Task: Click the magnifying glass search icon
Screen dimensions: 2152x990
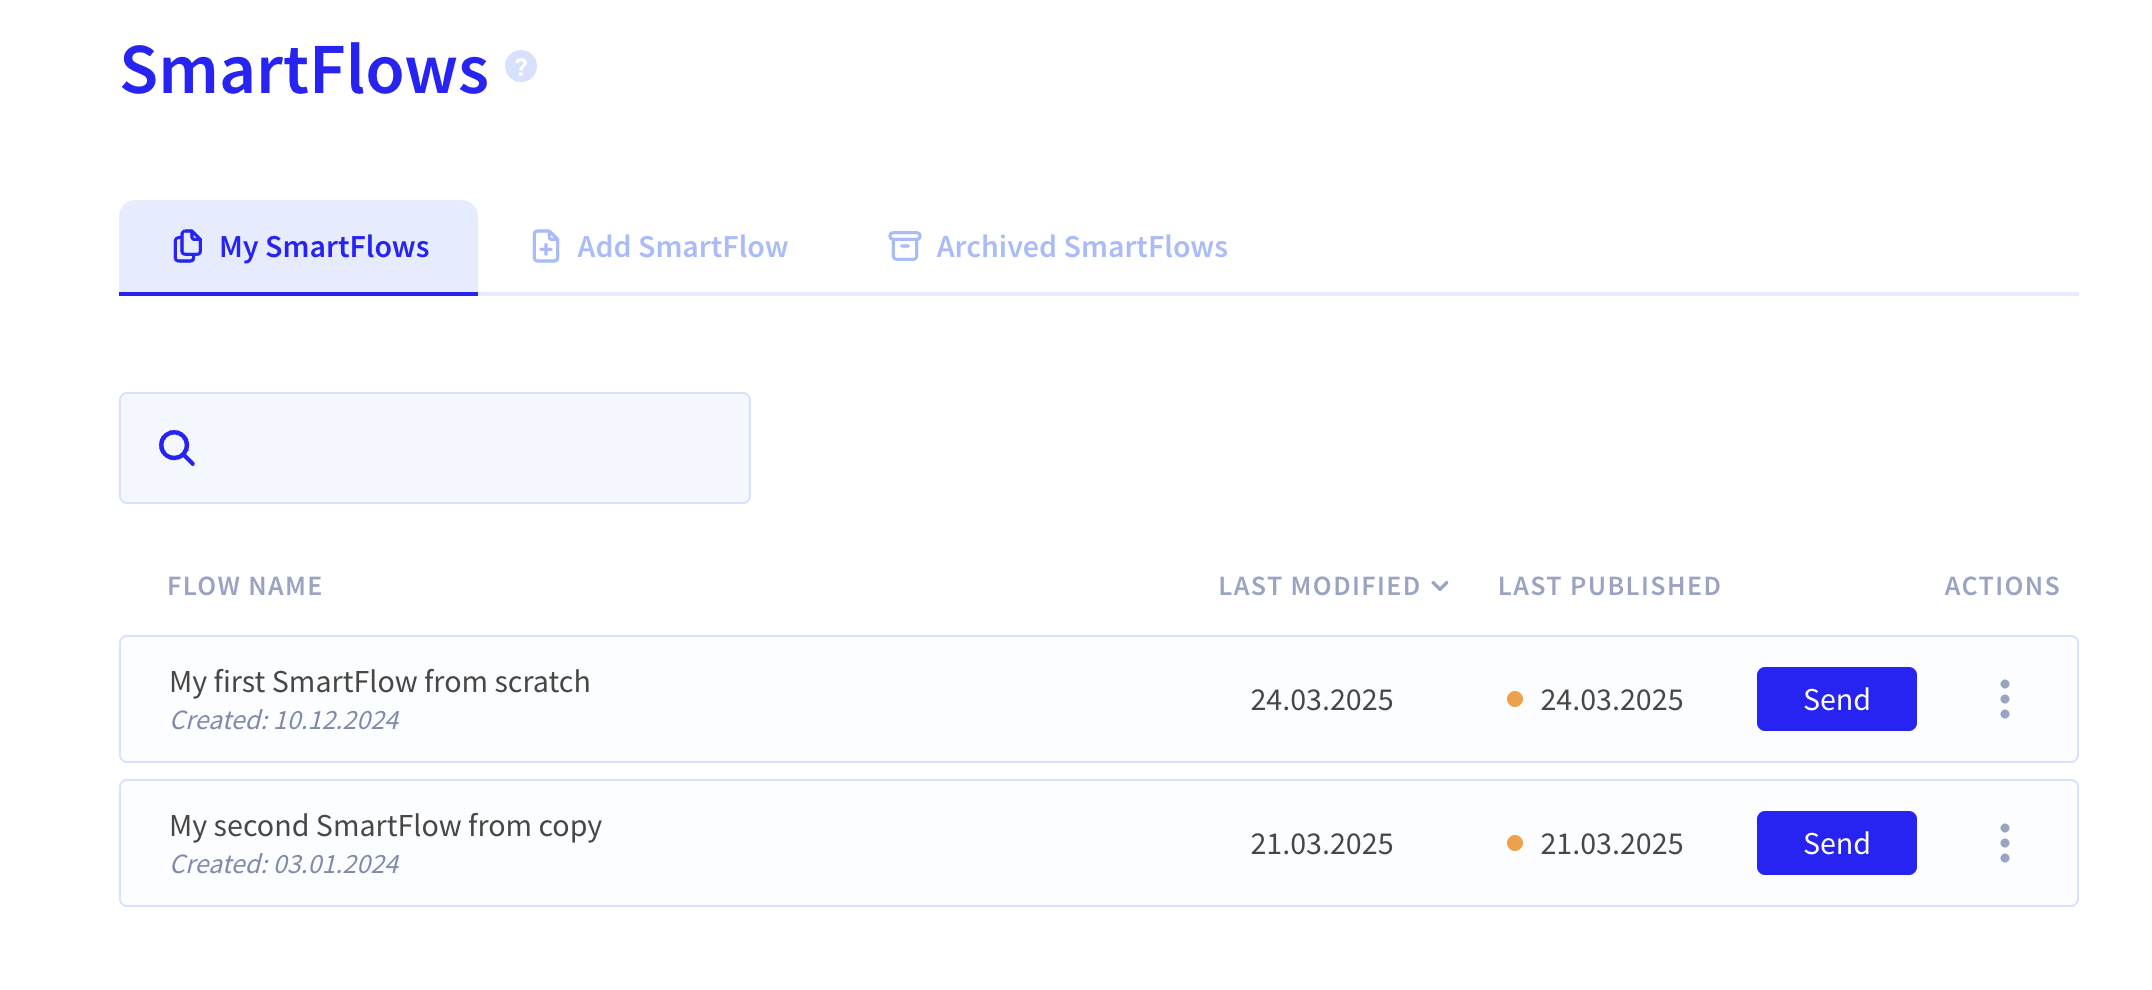Action: pos(177,448)
